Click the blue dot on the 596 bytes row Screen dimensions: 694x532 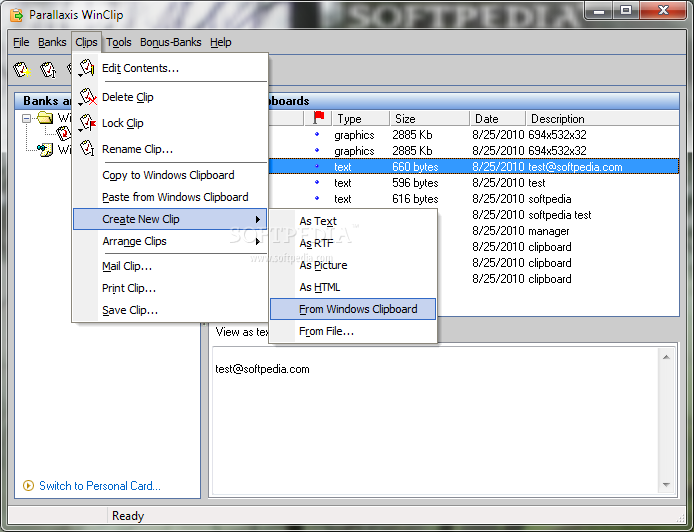(x=317, y=182)
